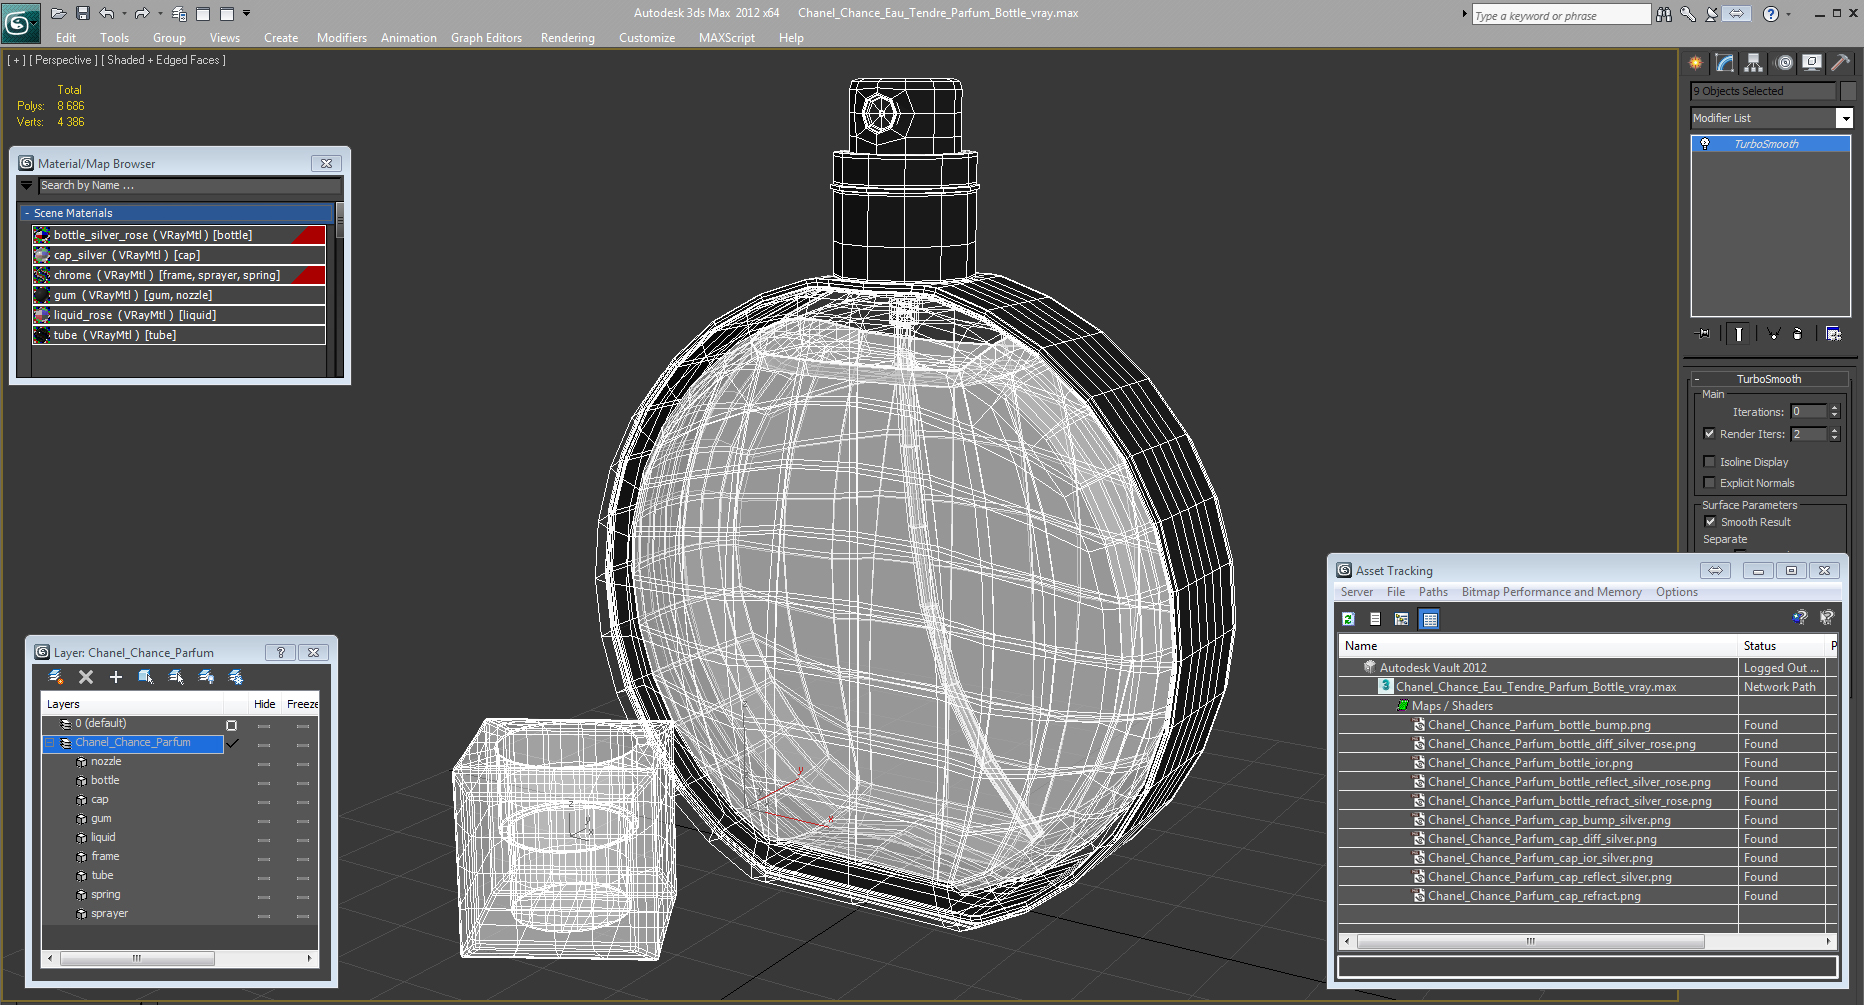Open the Hierarchy command panel tab

point(1753,63)
